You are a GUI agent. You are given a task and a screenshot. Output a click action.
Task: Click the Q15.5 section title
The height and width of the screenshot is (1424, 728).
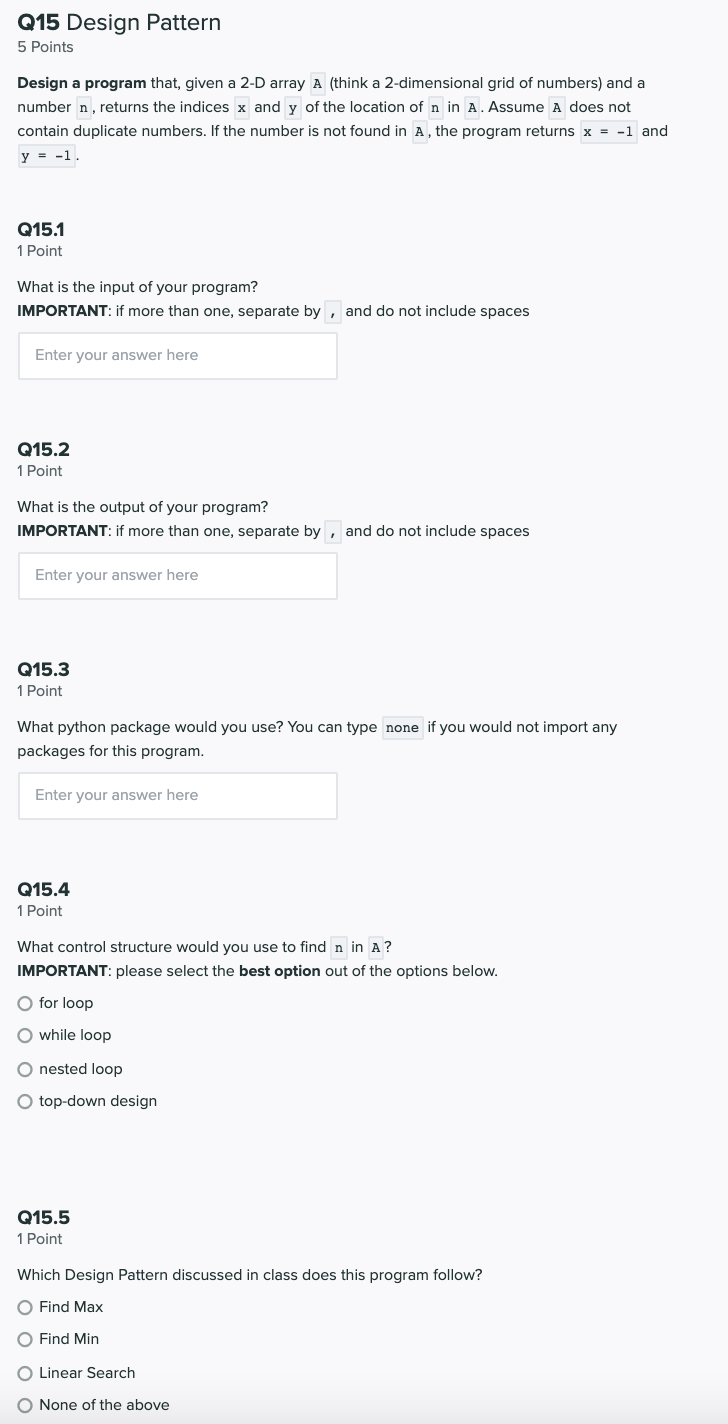click(x=43, y=1217)
